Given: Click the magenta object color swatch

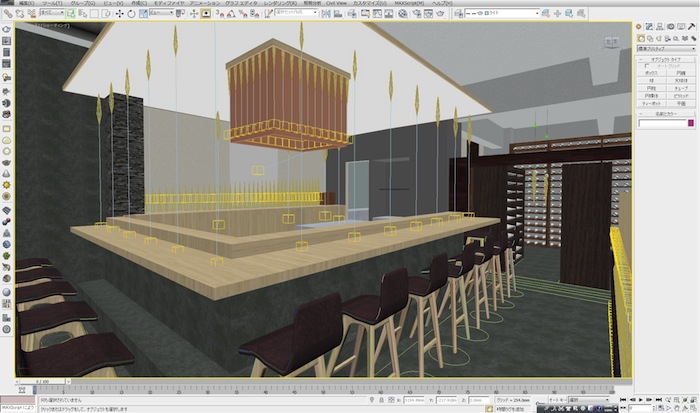Looking at the screenshot, I should [689, 123].
